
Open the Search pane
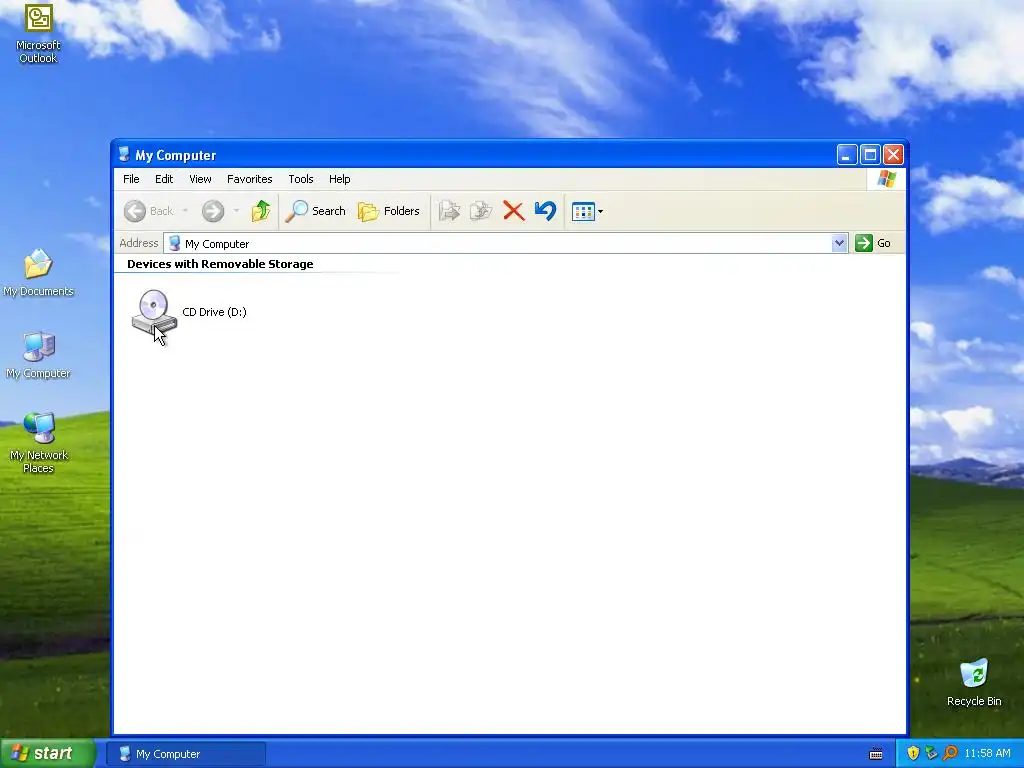pos(315,211)
